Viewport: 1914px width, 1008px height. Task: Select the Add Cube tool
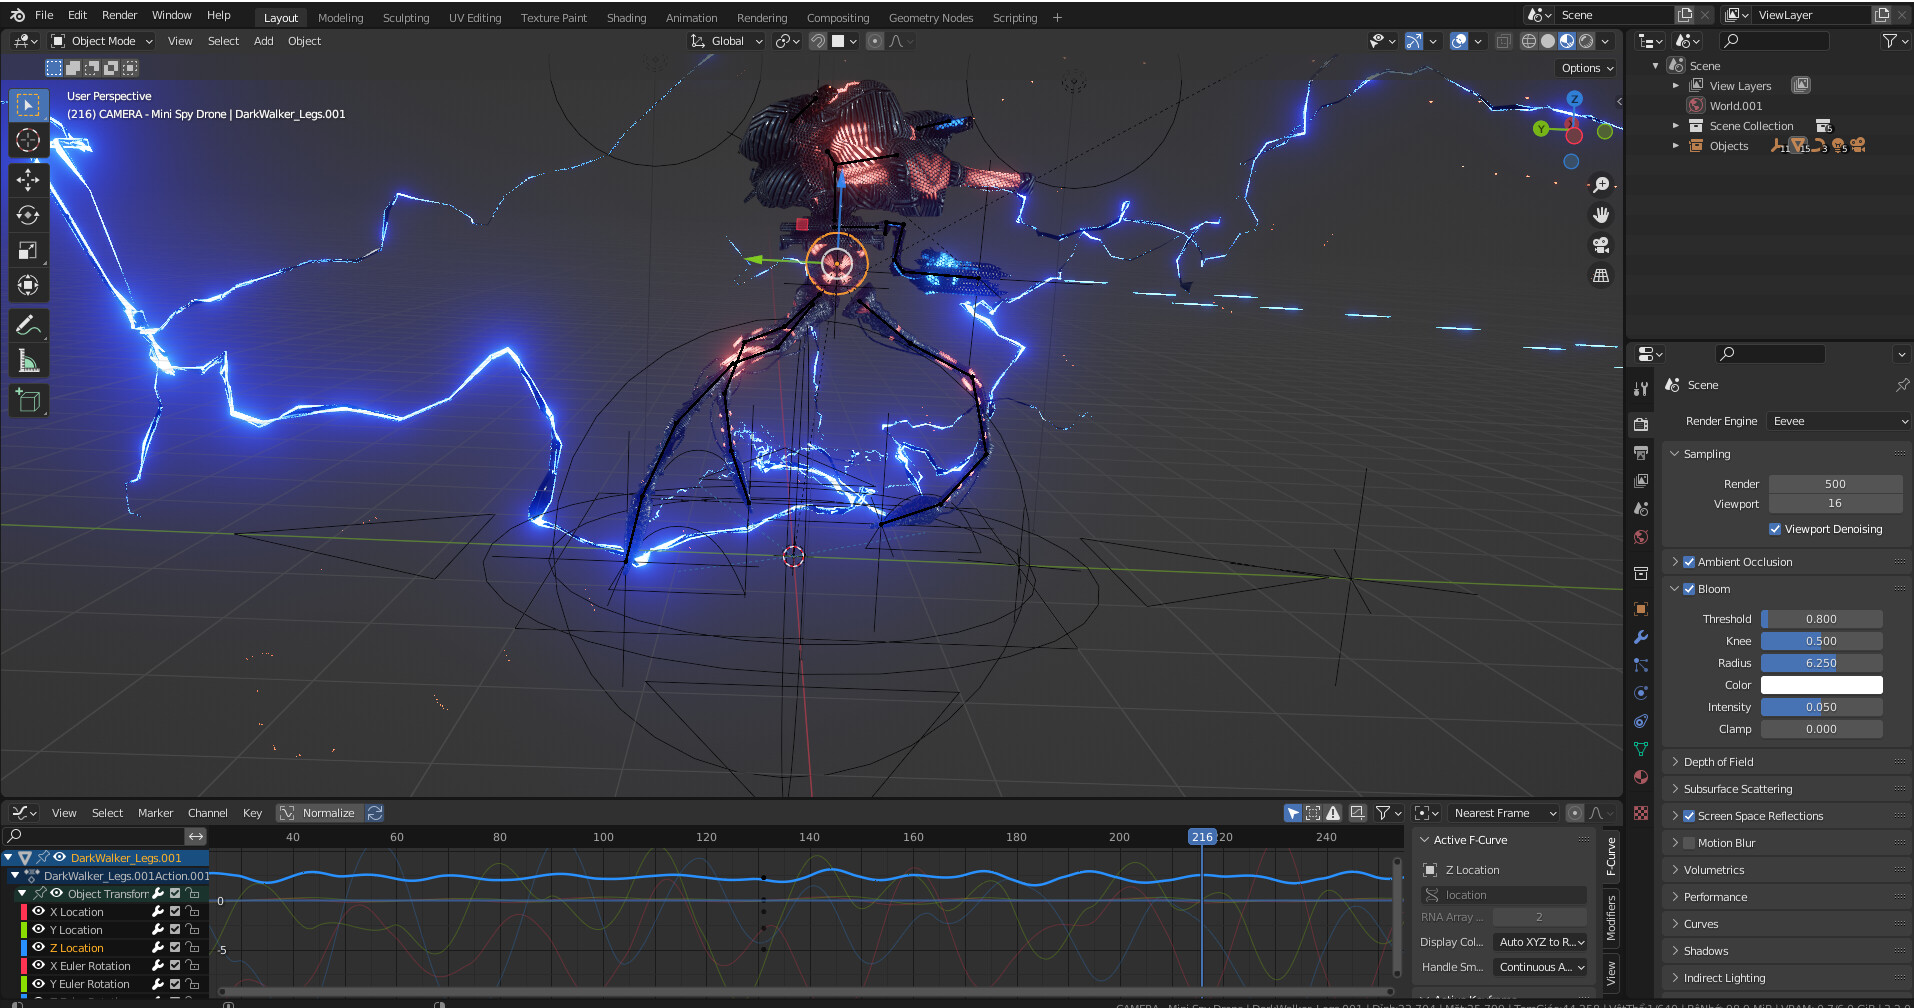28,400
